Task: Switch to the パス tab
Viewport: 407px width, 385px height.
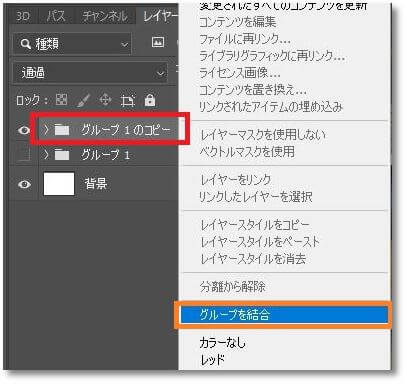Action: coord(56,16)
